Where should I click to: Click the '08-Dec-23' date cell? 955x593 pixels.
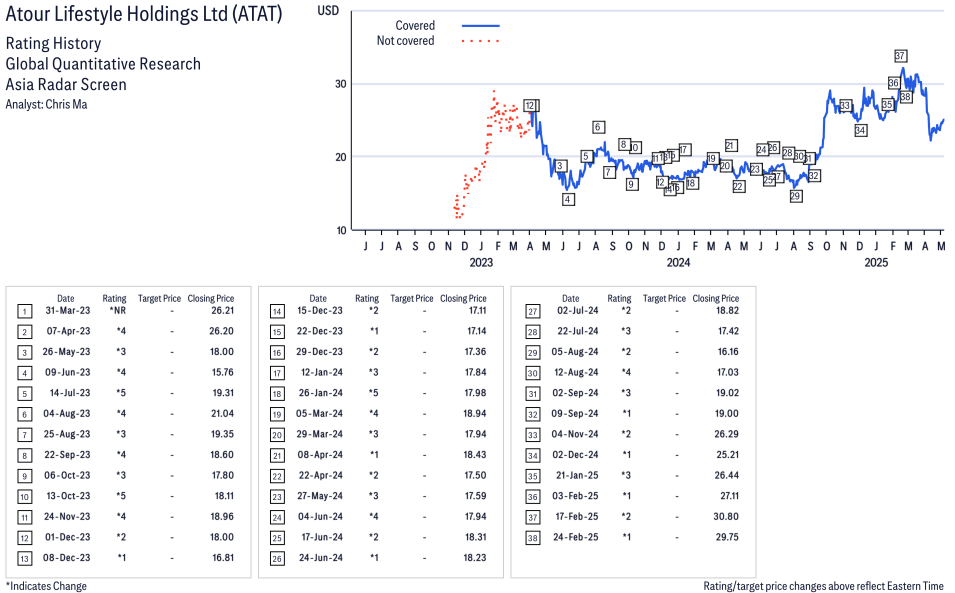point(66,558)
